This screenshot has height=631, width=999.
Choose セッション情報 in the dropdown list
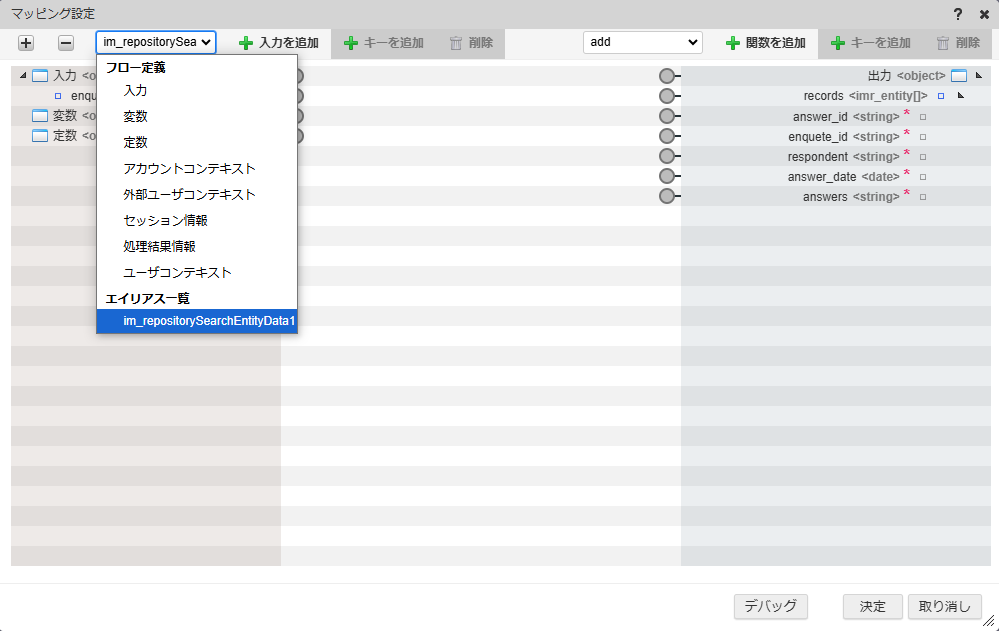pos(165,220)
